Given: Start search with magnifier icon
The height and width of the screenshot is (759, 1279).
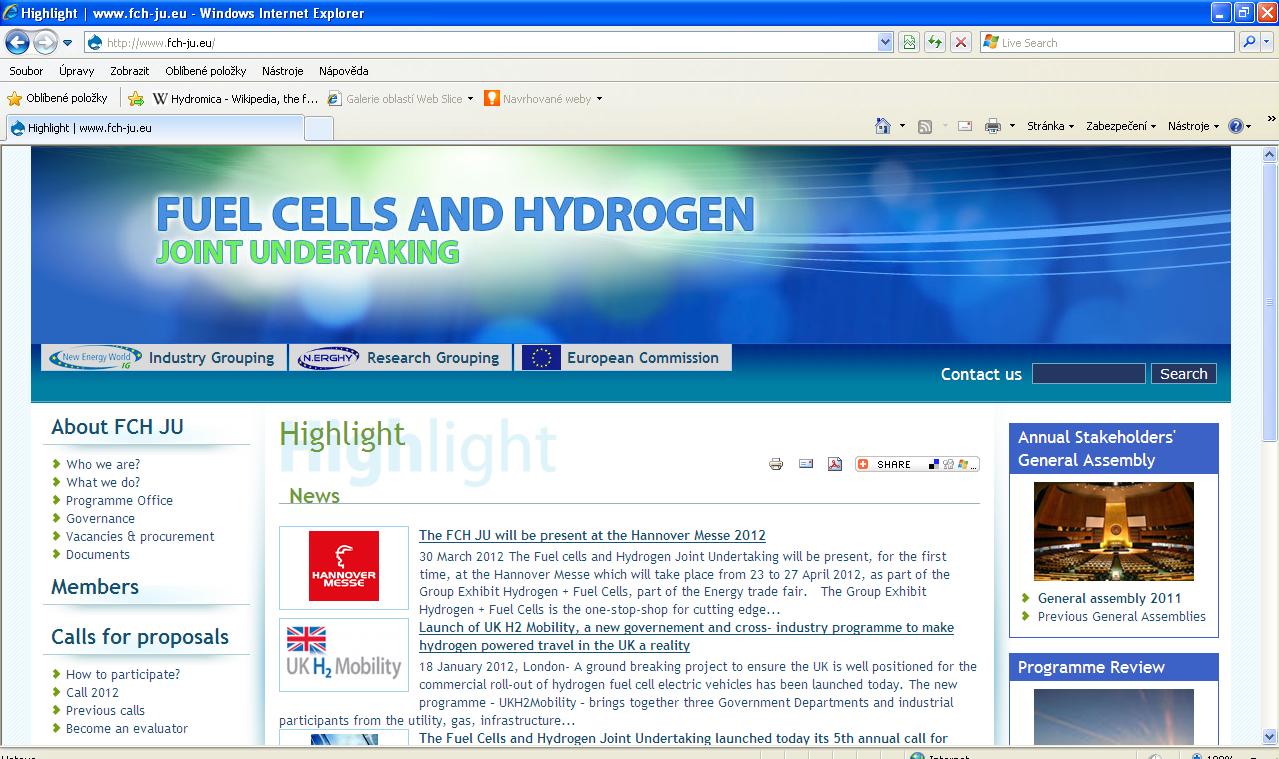Looking at the screenshot, I should [1248, 43].
